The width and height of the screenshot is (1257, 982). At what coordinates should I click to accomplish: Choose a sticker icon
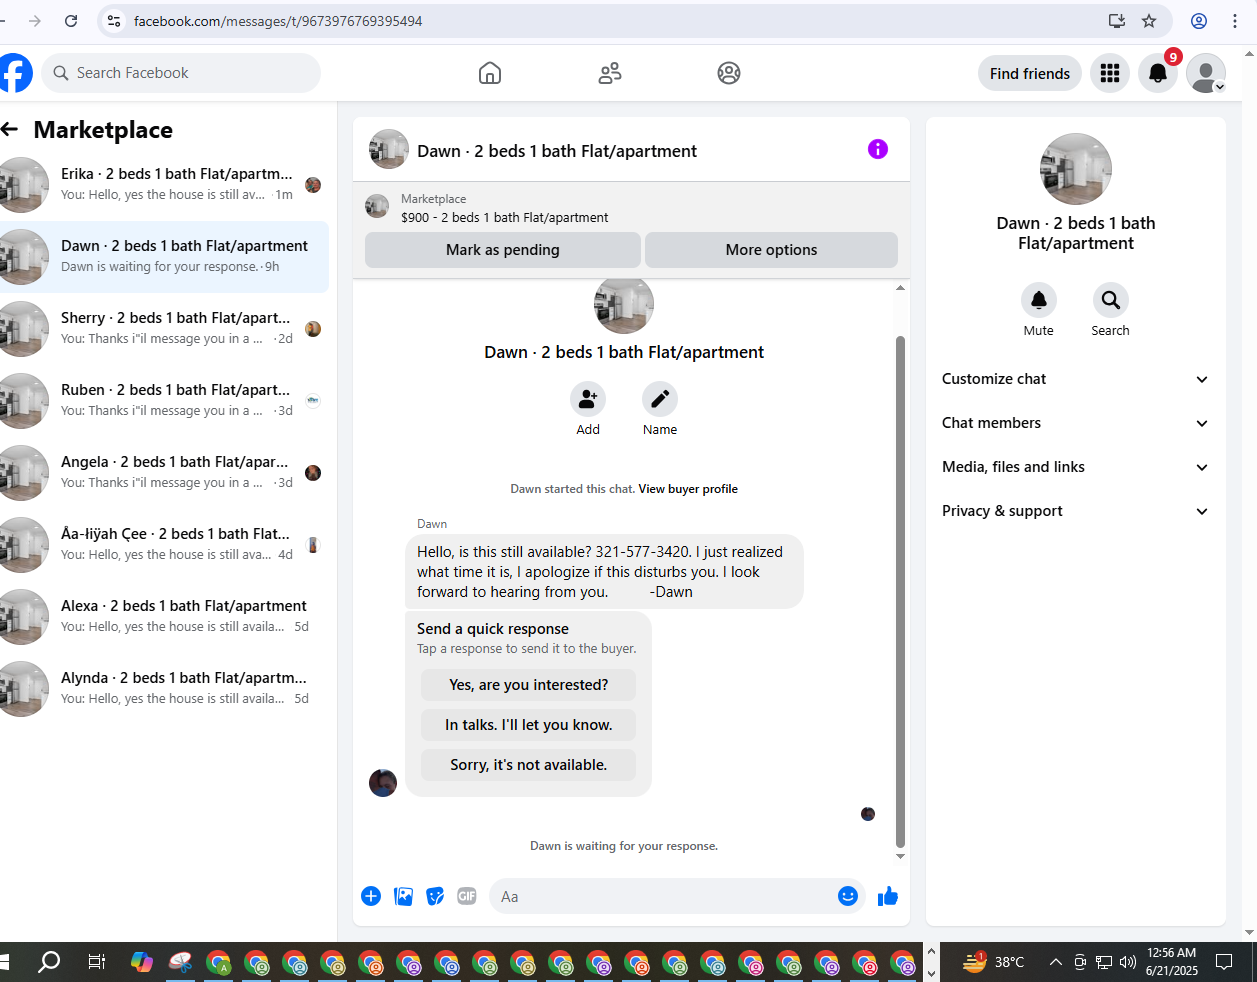[x=435, y=896]
